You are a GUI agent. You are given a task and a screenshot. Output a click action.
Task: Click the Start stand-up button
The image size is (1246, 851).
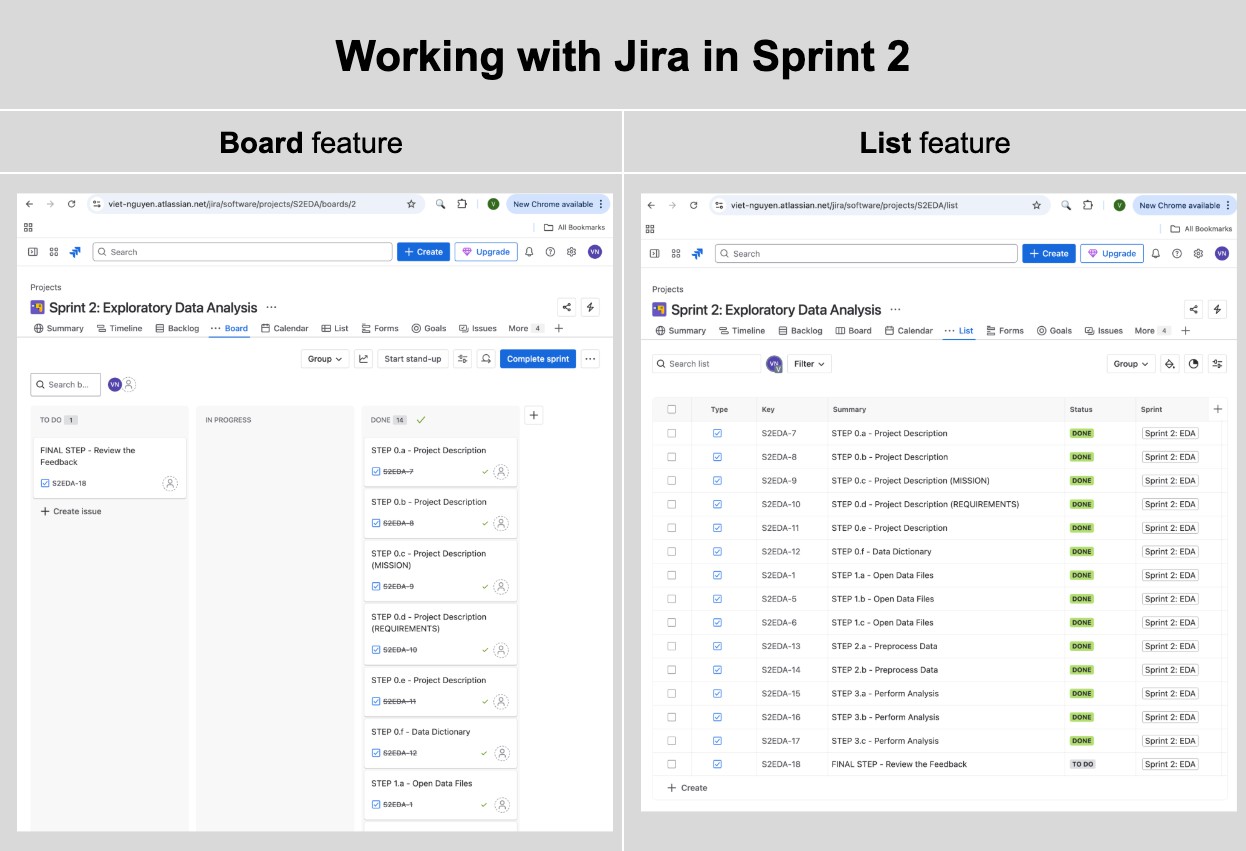tap(413, 358)
